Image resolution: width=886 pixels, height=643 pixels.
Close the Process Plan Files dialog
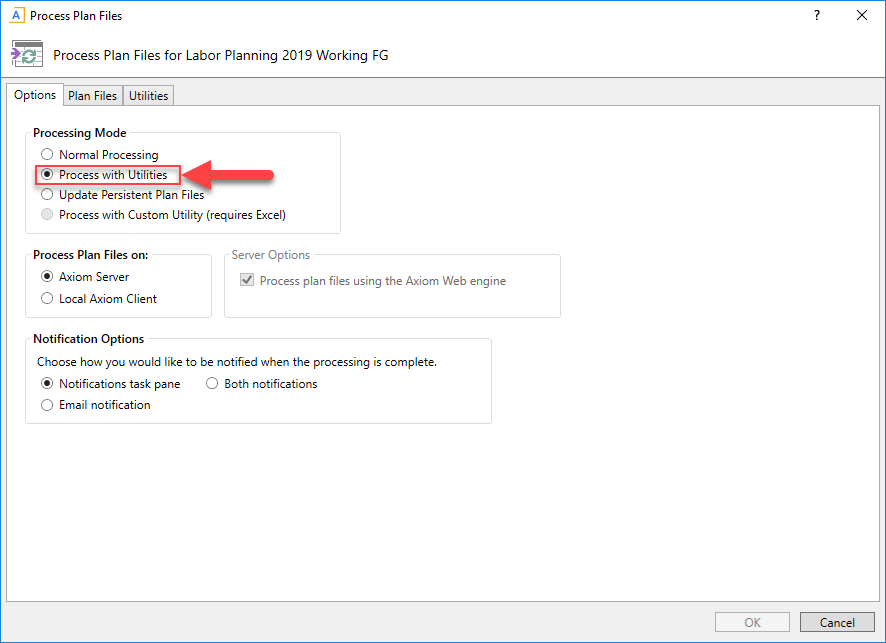(861, 16)
